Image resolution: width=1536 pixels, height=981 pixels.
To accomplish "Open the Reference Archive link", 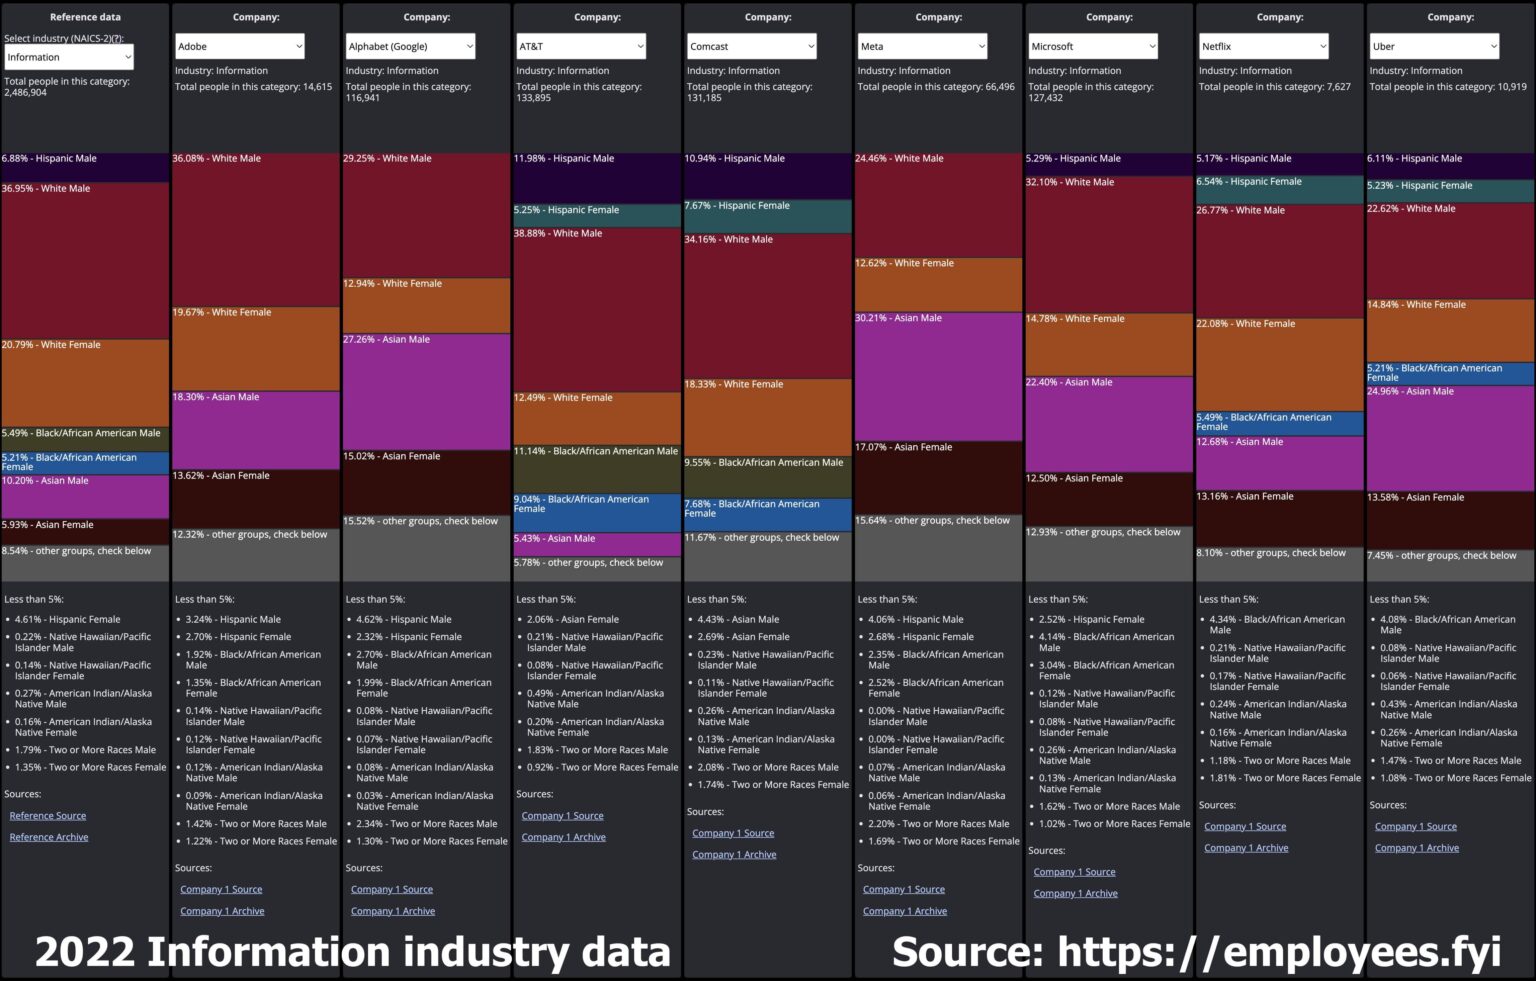I will [49, 837].
